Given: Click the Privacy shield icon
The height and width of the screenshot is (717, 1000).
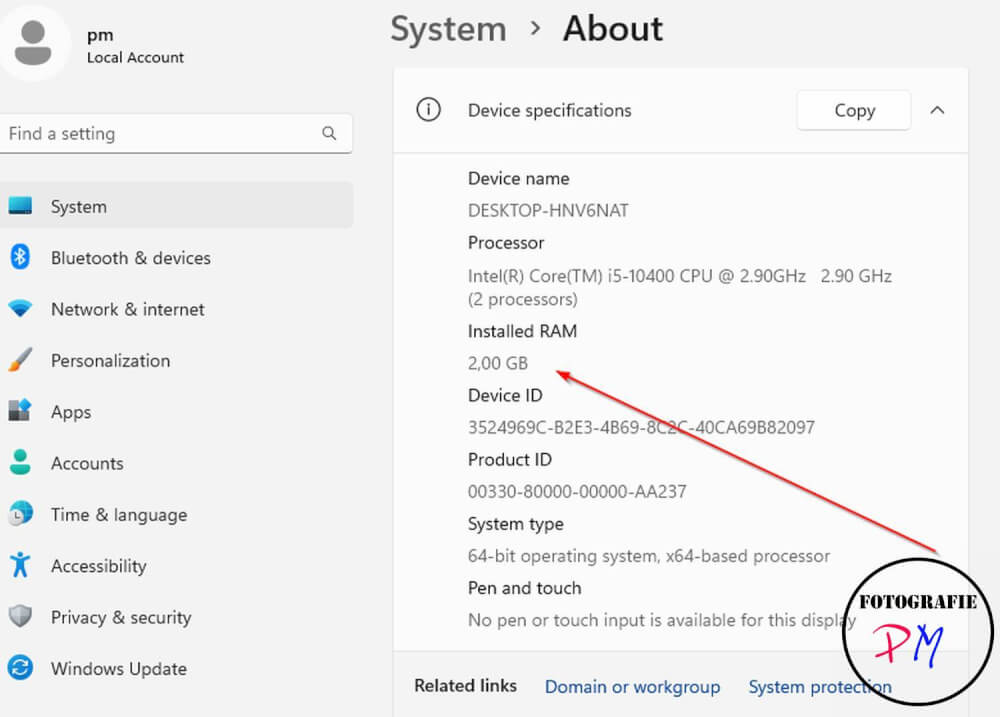Looking at the screenshot, I should 20,616.
